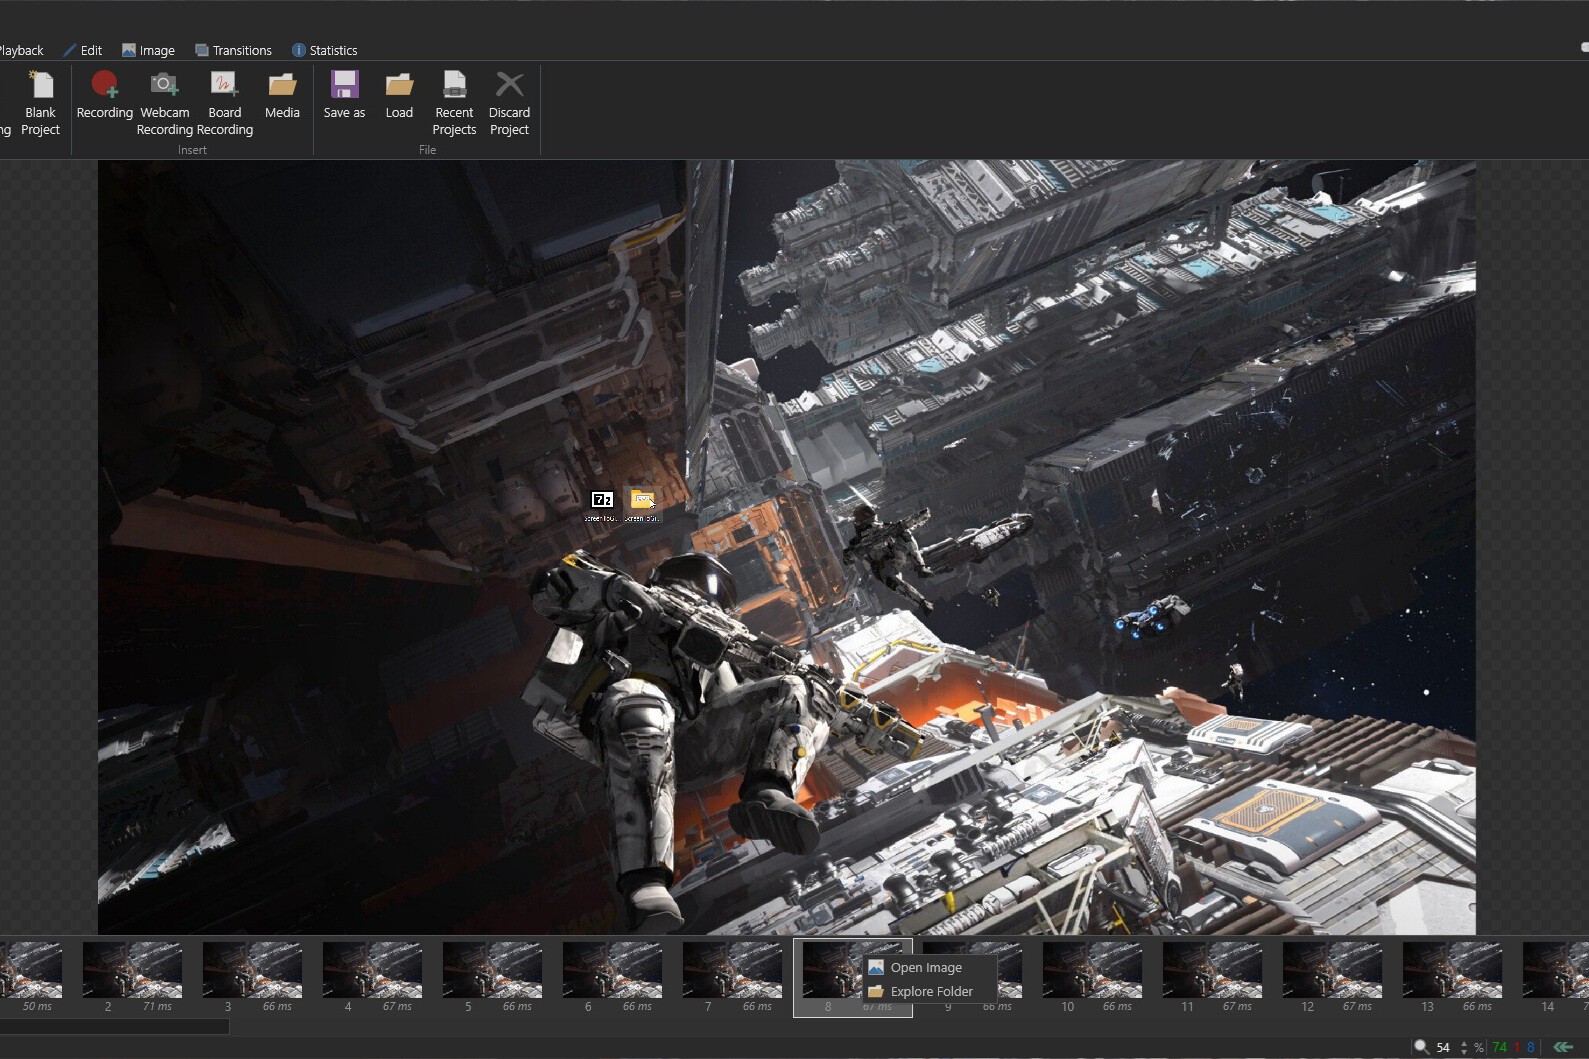This screenshot has height=1059, width=1589.
Task: Open Recent Projects list
Action: [454, 103]
